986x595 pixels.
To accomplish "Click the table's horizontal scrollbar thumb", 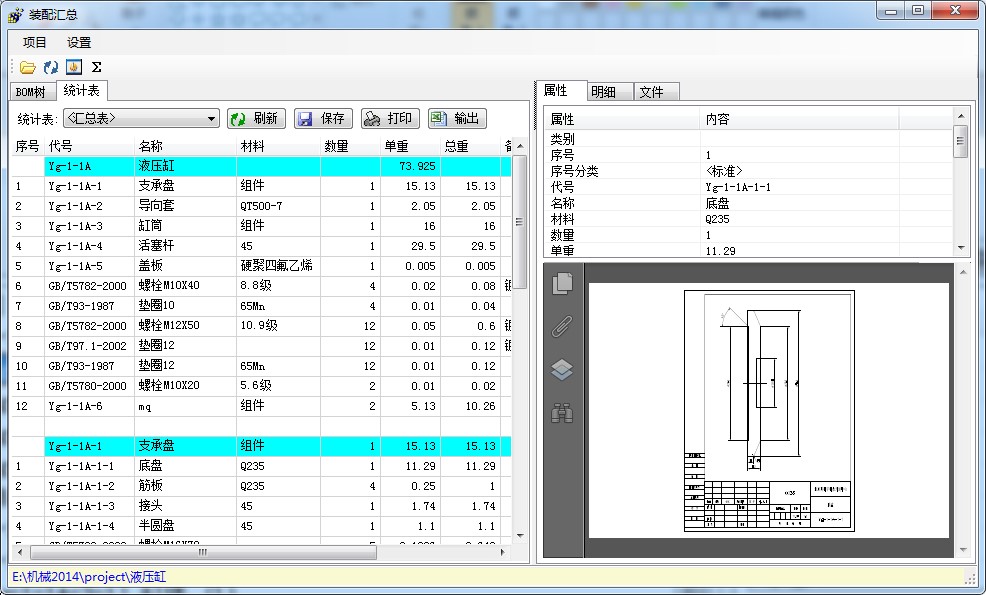I will (202, 552).
